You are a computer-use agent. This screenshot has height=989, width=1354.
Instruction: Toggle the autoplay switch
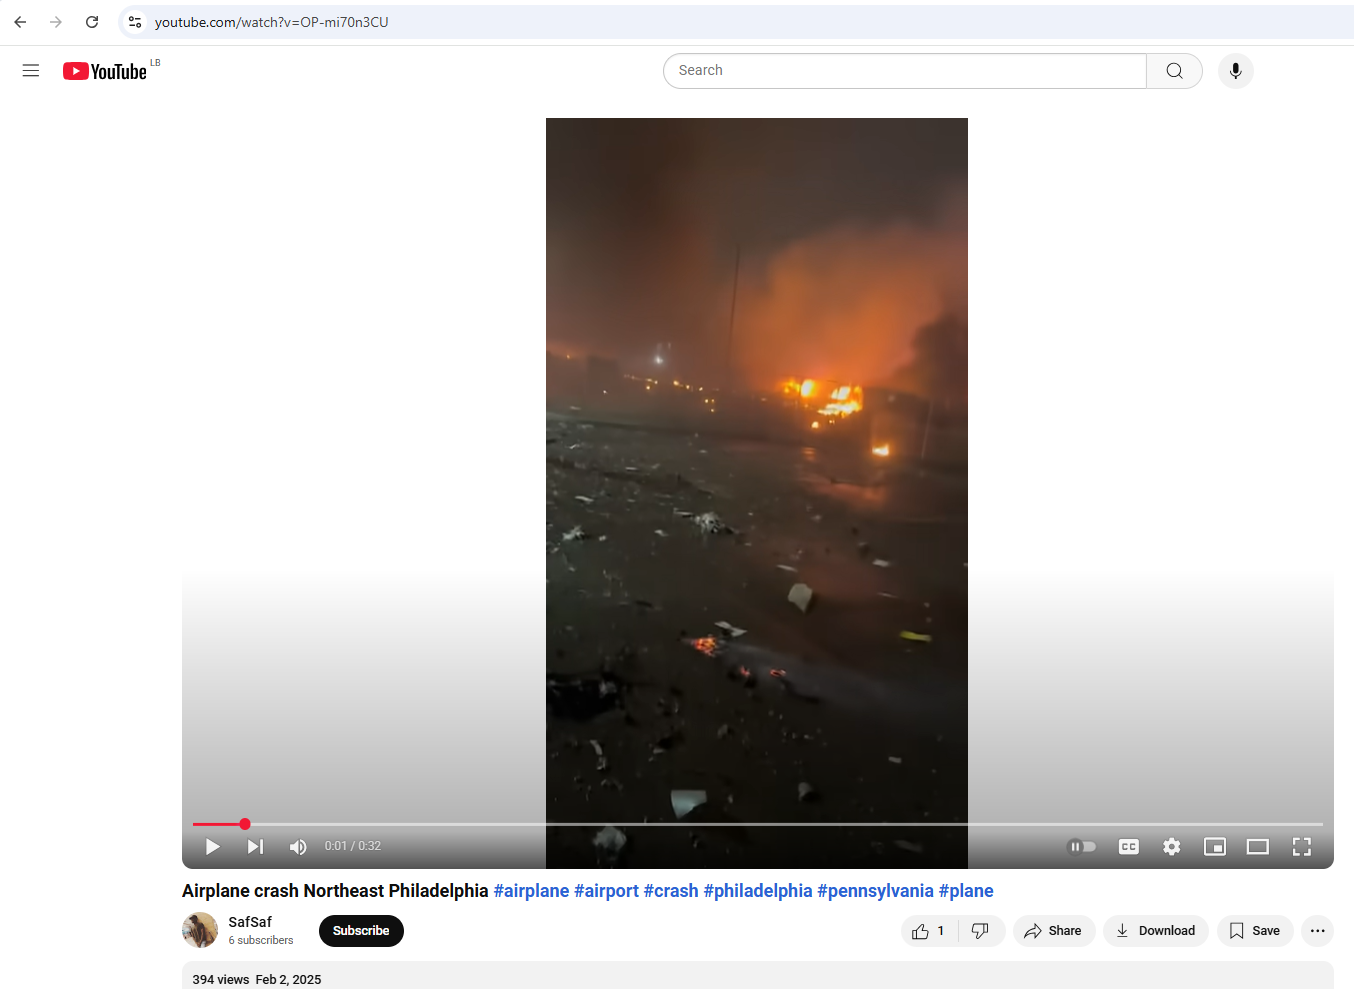(x=1081, y=847)
